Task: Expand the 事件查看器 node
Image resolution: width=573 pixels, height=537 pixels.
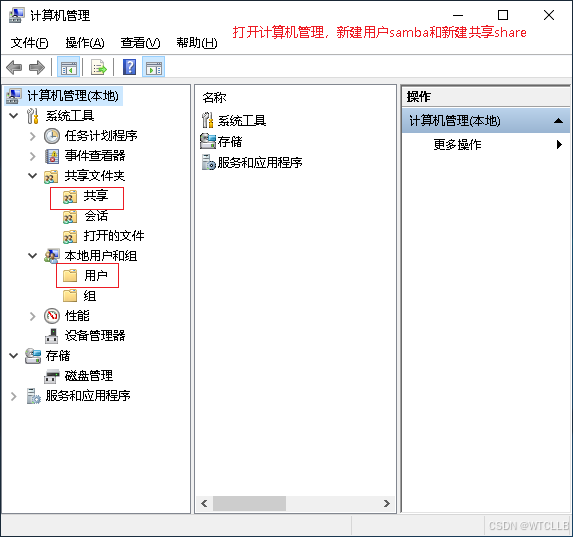Action: pos(33,156)
